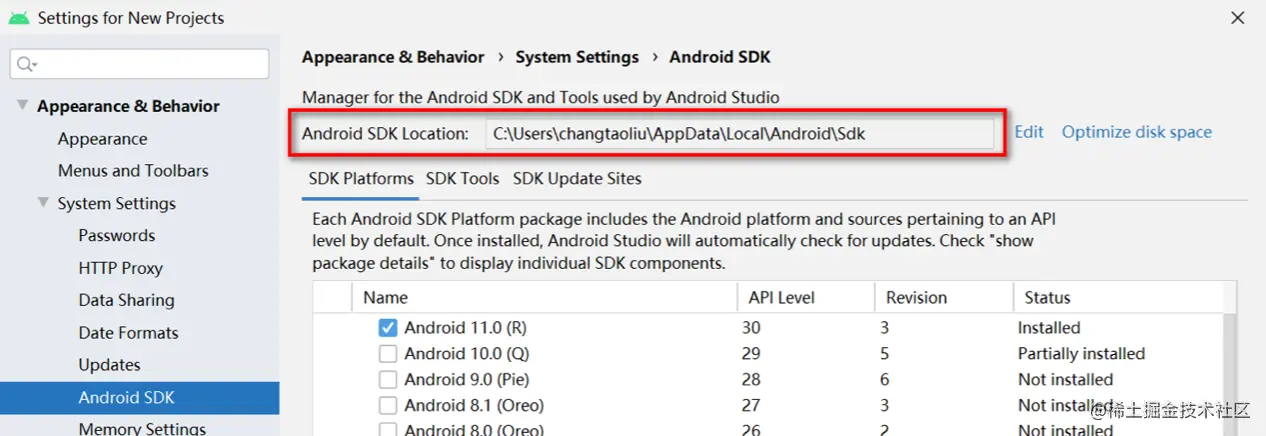
Task: Open the SDK Tools tab
Action: (x=462, y=179)
